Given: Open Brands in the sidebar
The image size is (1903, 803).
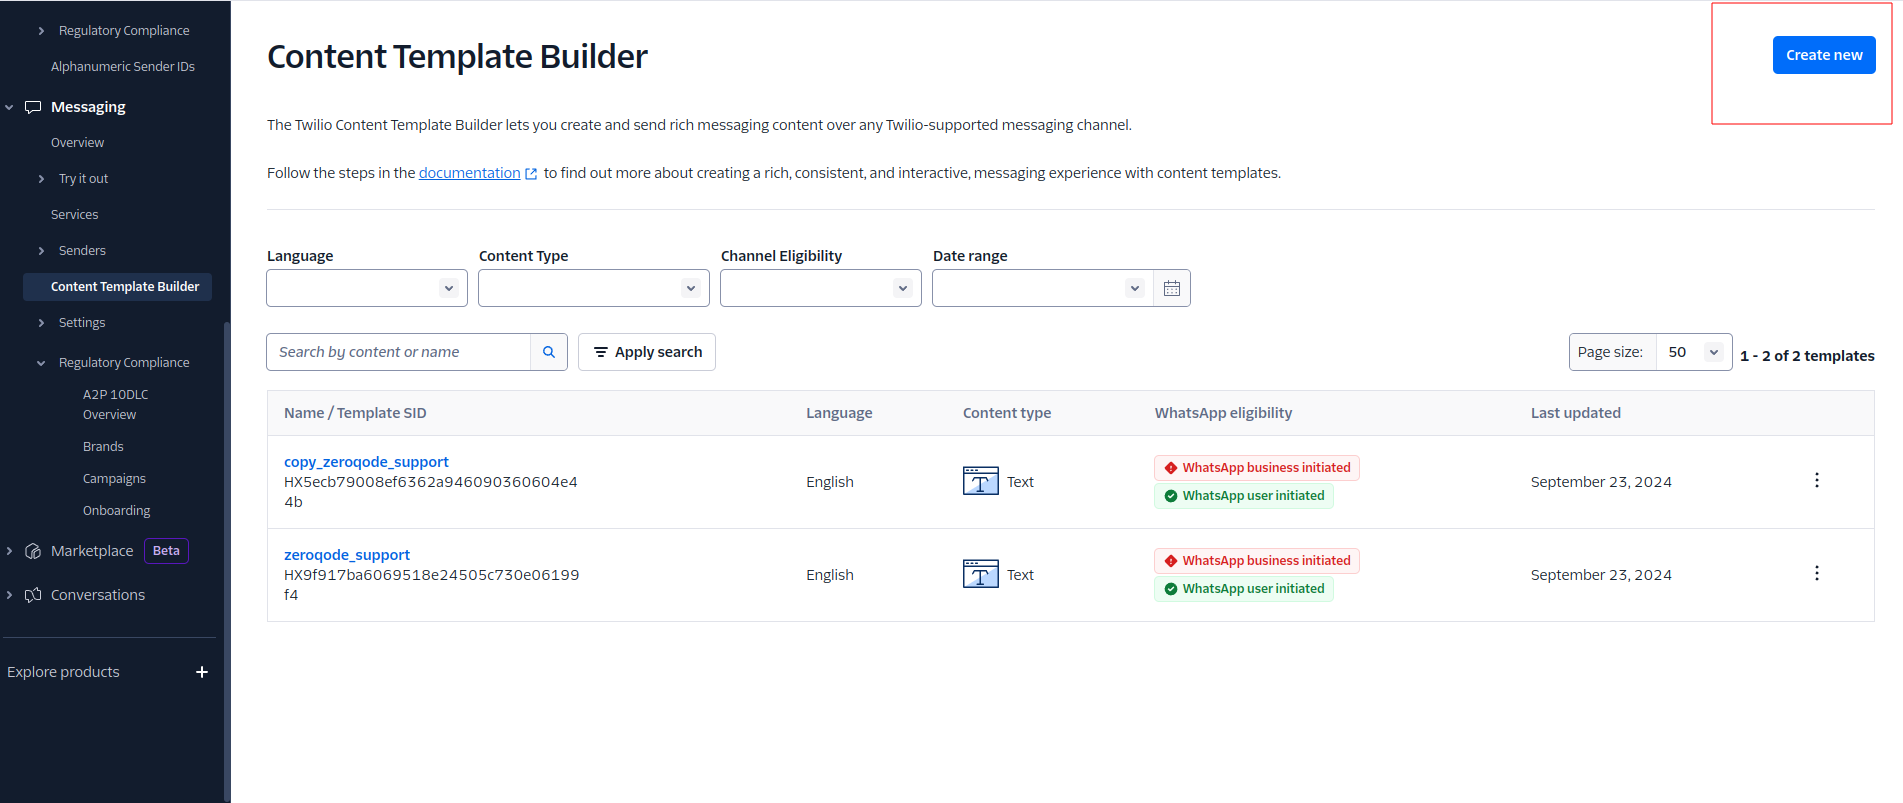Looking at the screenshot, I should tap(103, 447).
